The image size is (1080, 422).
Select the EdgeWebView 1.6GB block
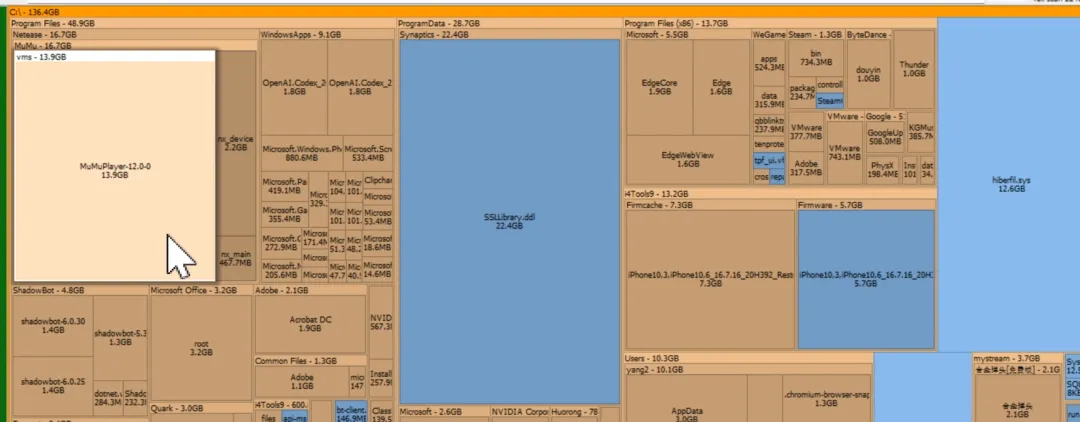pyautogui.click(x=687, y=160)
